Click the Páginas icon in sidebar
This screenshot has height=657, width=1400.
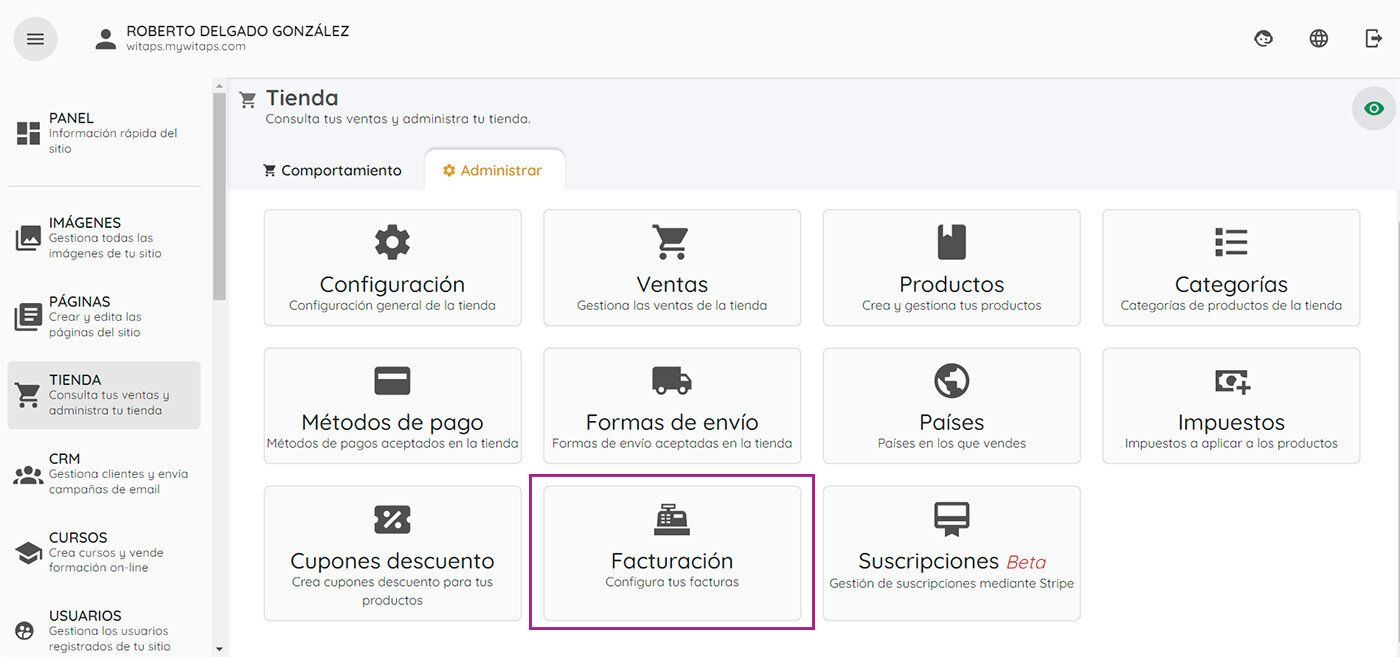click(x=28, y=317)
